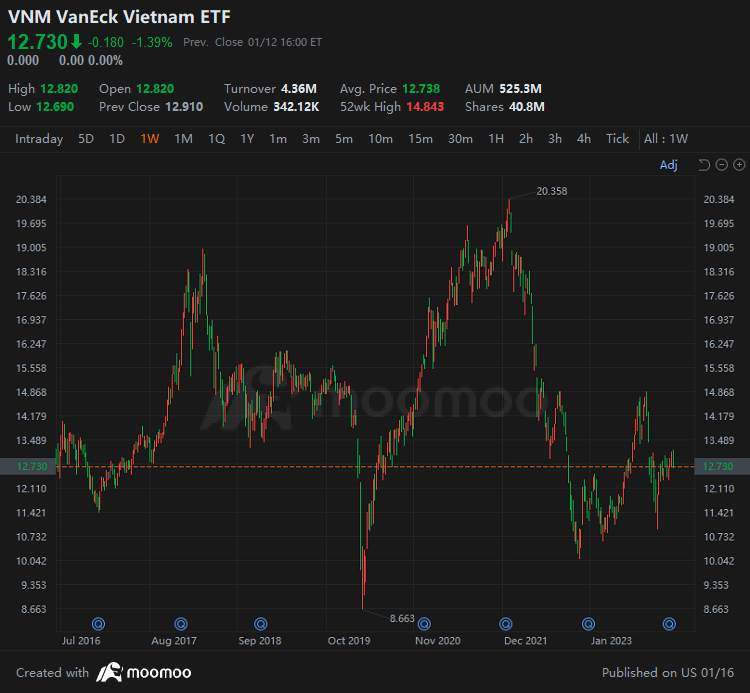Image resolution: width=750 pixels, height=693 pixels.
Task: Select the 1Y timeframe tab
Action: pos(247,139)
